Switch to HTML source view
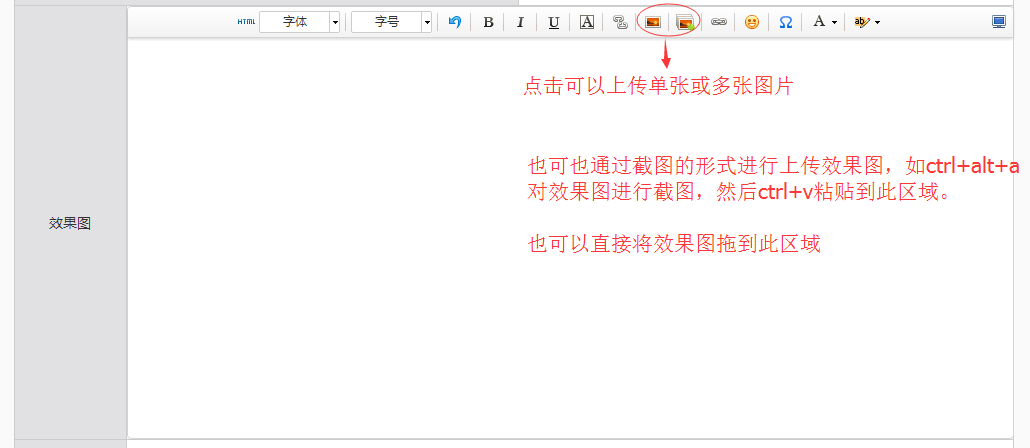1030x448 pixels. (x=246, y=22)
